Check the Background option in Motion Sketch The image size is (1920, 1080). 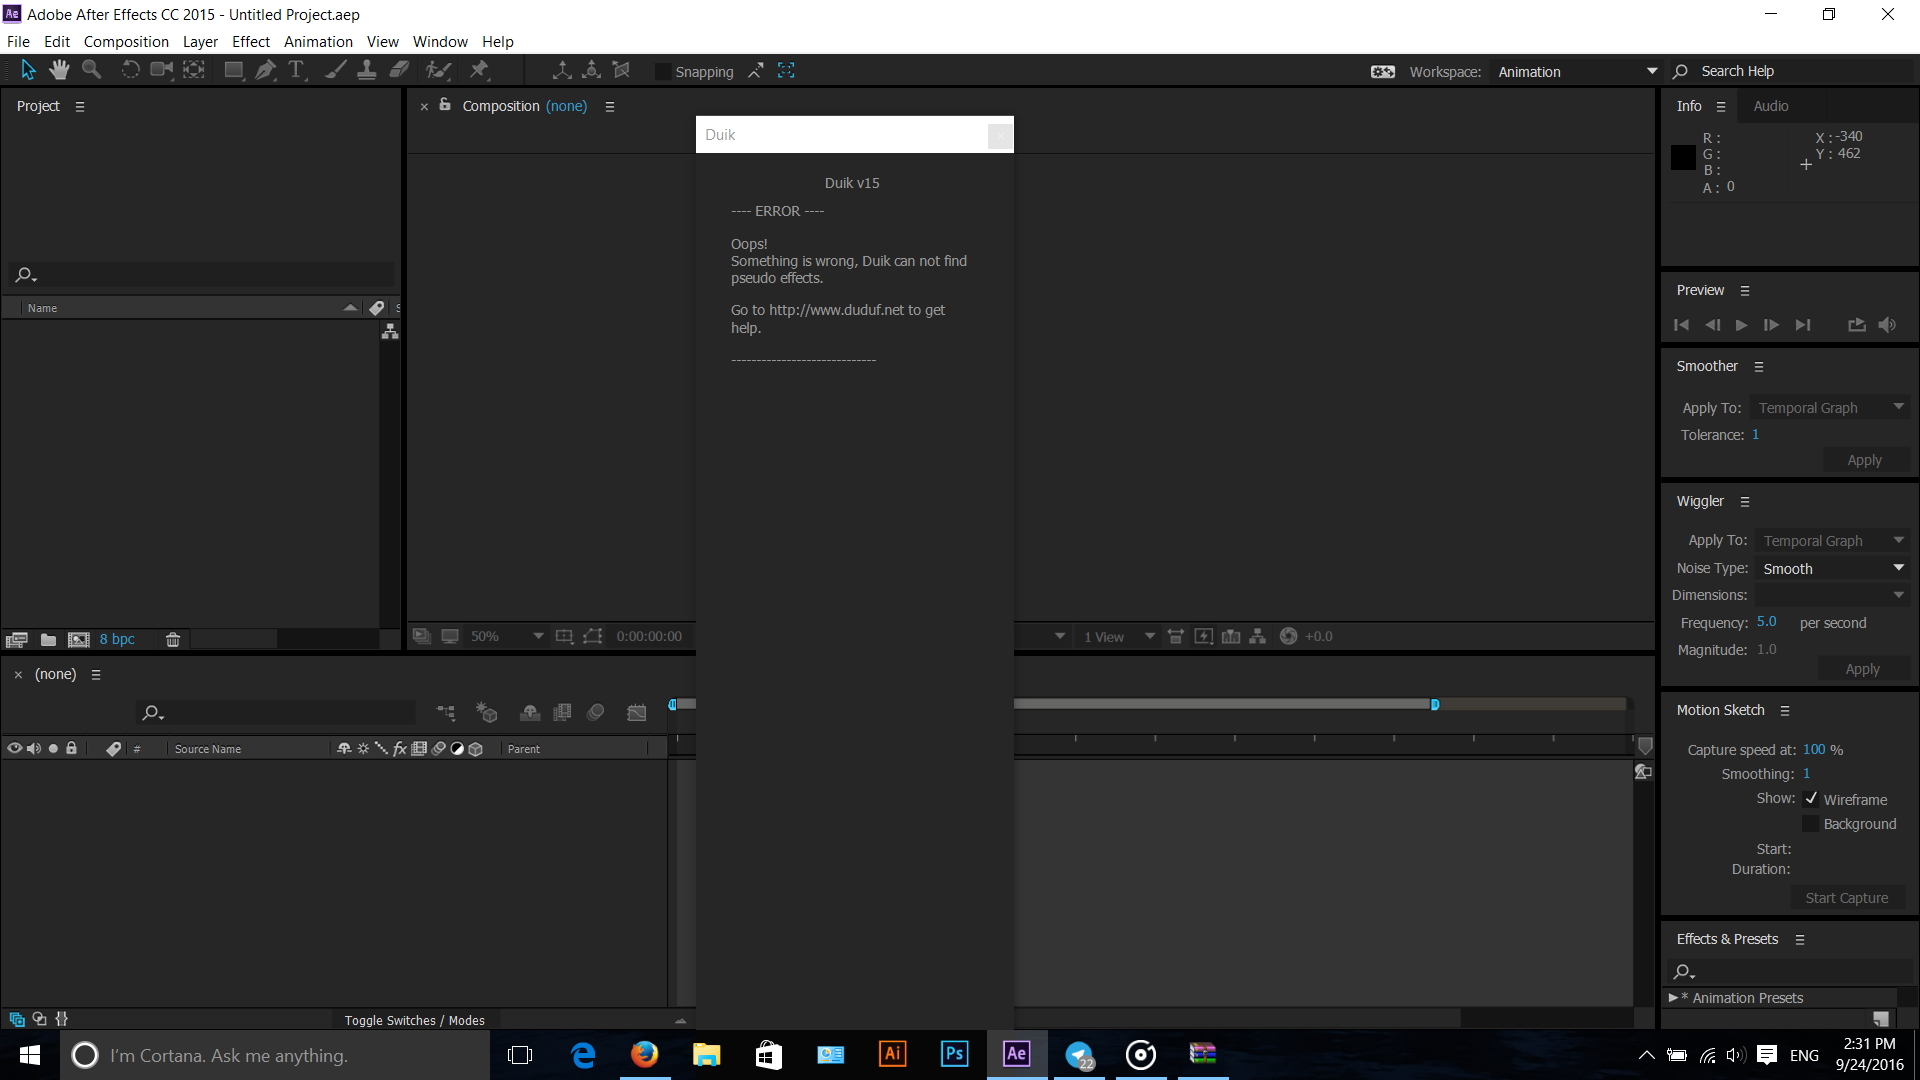click(x=1811, y=824)
